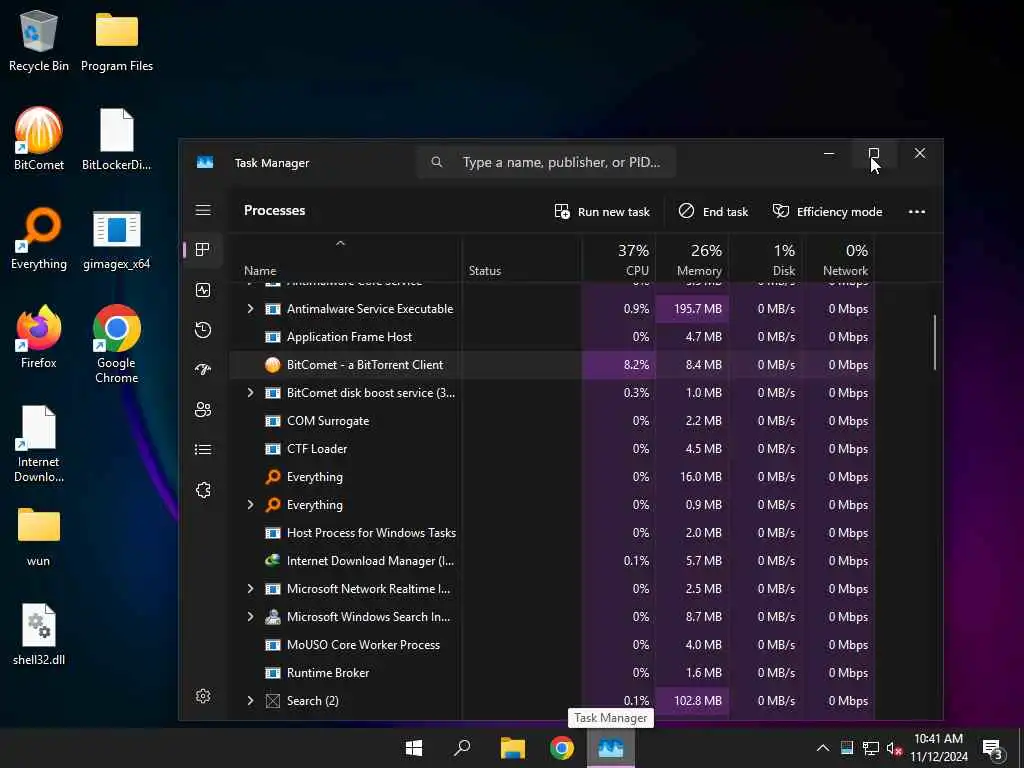Screen dimensions: 1024x768
Task: Open the Startup apps sidebar icon
Action: click(203, 370)
